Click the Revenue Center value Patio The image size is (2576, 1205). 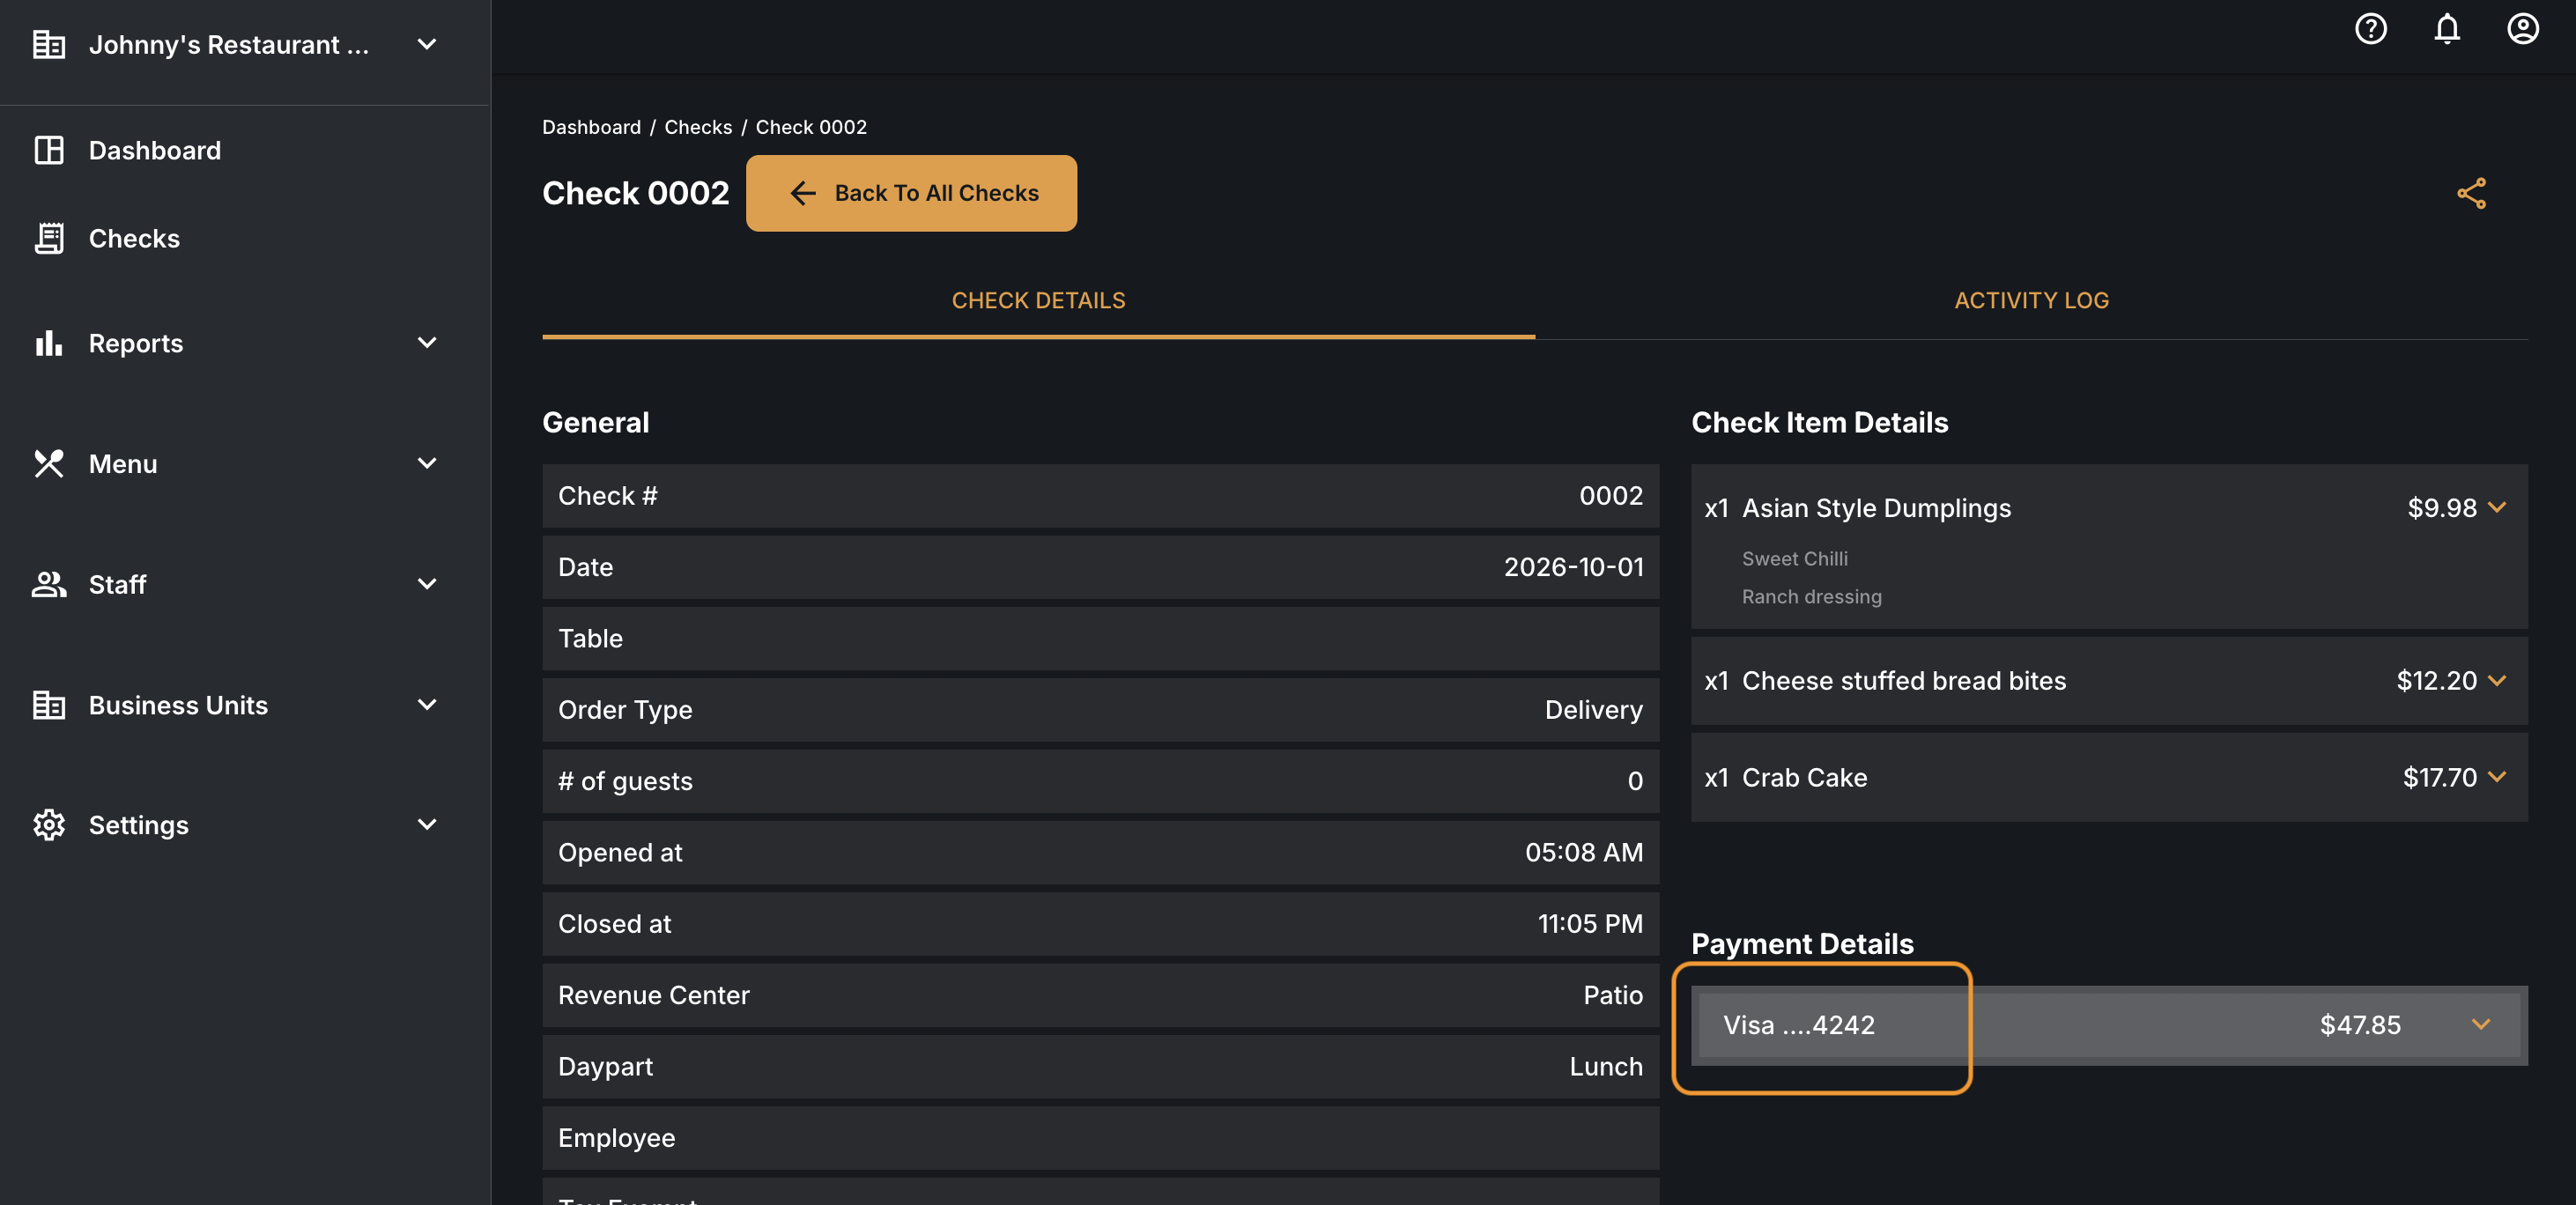(1613, 995)
